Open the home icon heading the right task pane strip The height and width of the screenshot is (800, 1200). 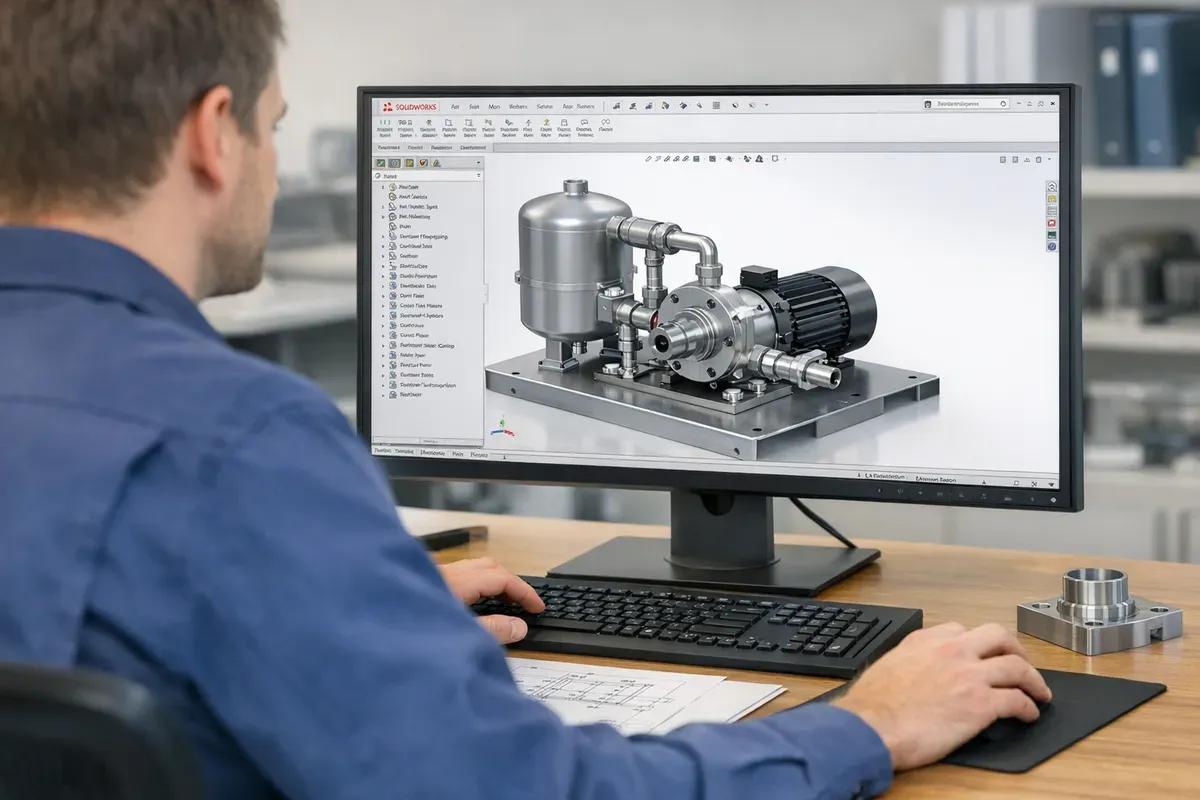coord(1052,186)
